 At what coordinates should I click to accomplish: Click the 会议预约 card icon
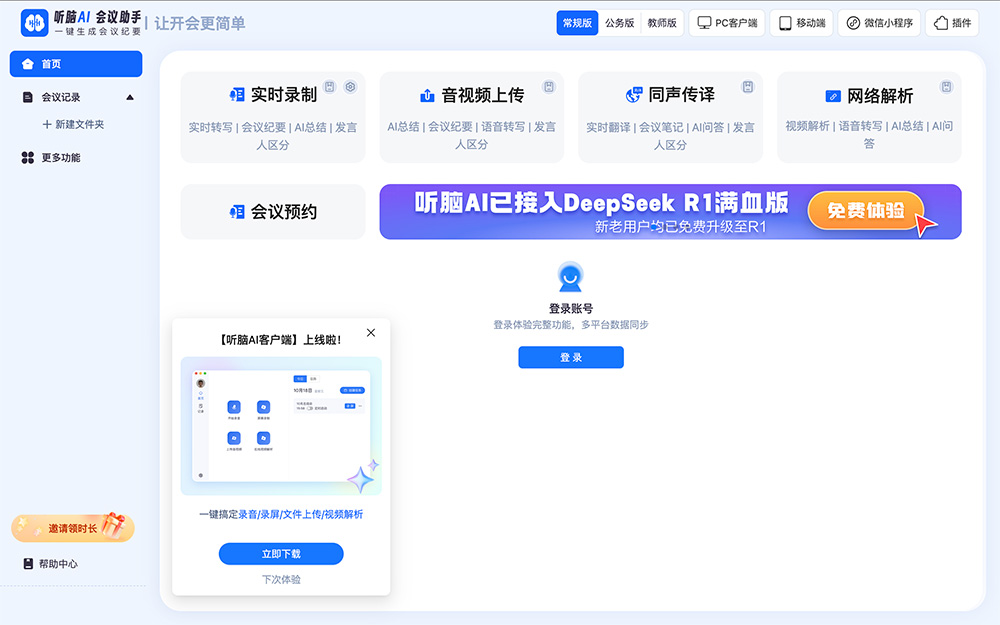(237, 212)
